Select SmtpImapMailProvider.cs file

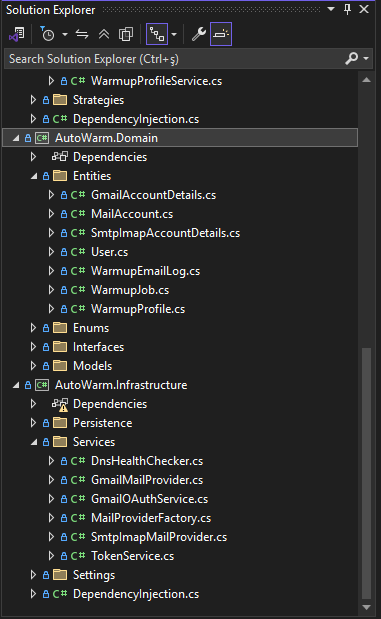pyautogui.click(x=159, y=537)
